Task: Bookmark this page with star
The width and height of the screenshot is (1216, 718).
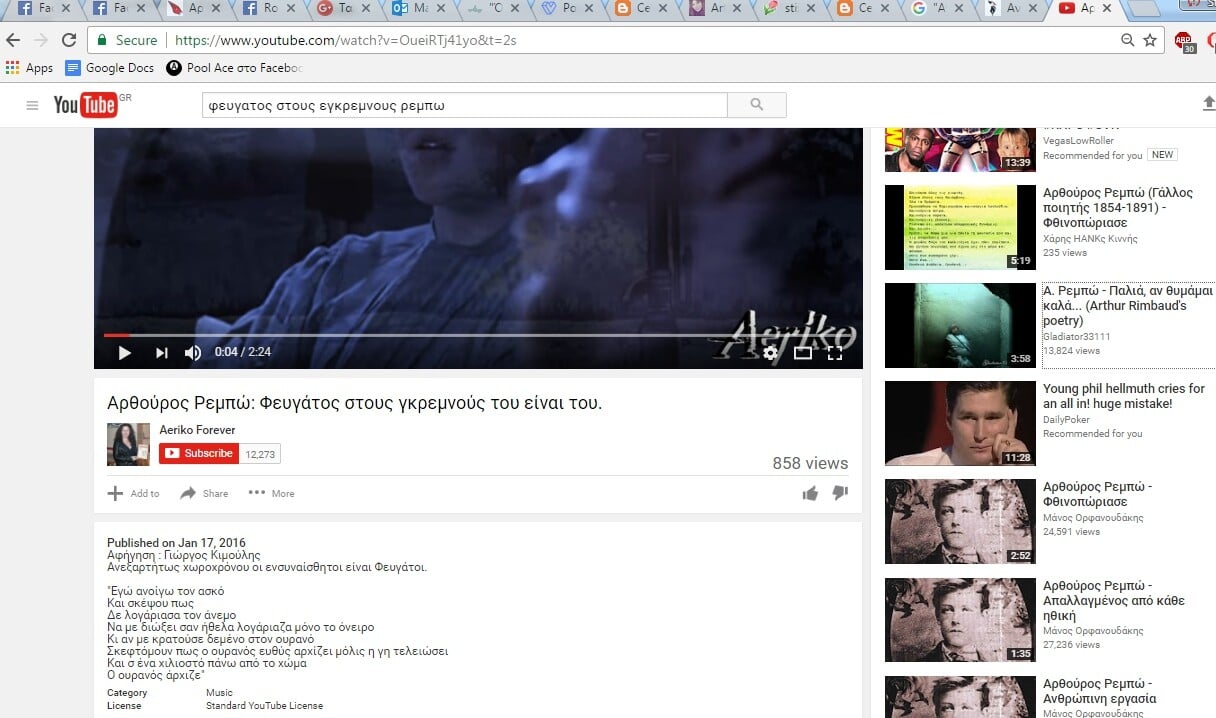Action: tap(1151, 40)
